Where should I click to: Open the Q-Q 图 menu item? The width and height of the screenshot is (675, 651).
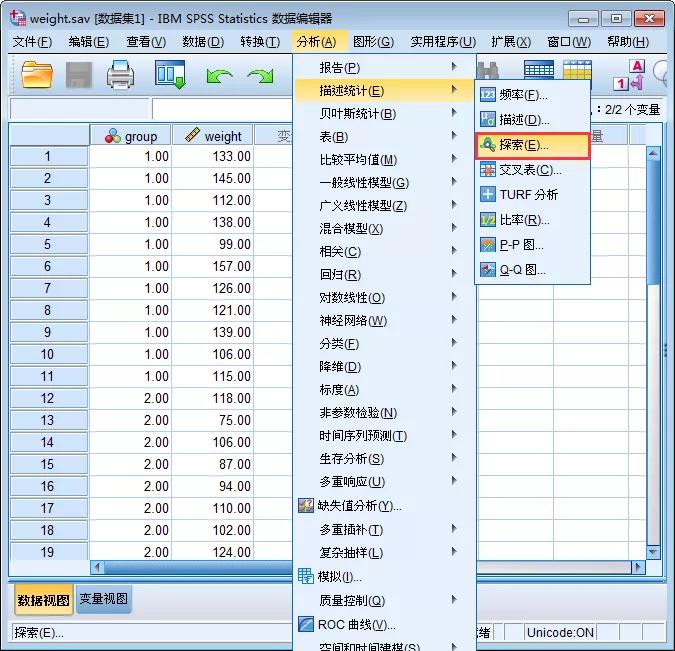533,270
